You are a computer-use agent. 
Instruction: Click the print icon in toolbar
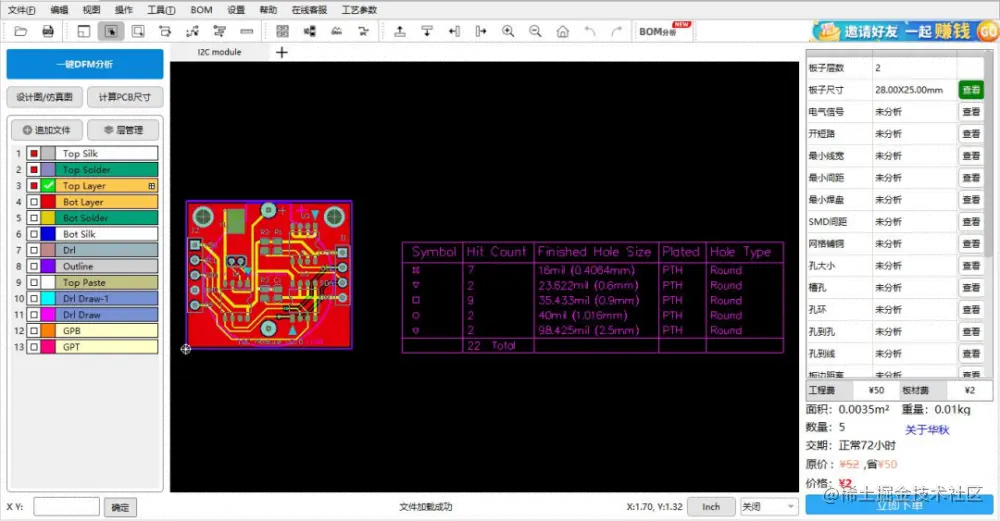pos(48,31)
